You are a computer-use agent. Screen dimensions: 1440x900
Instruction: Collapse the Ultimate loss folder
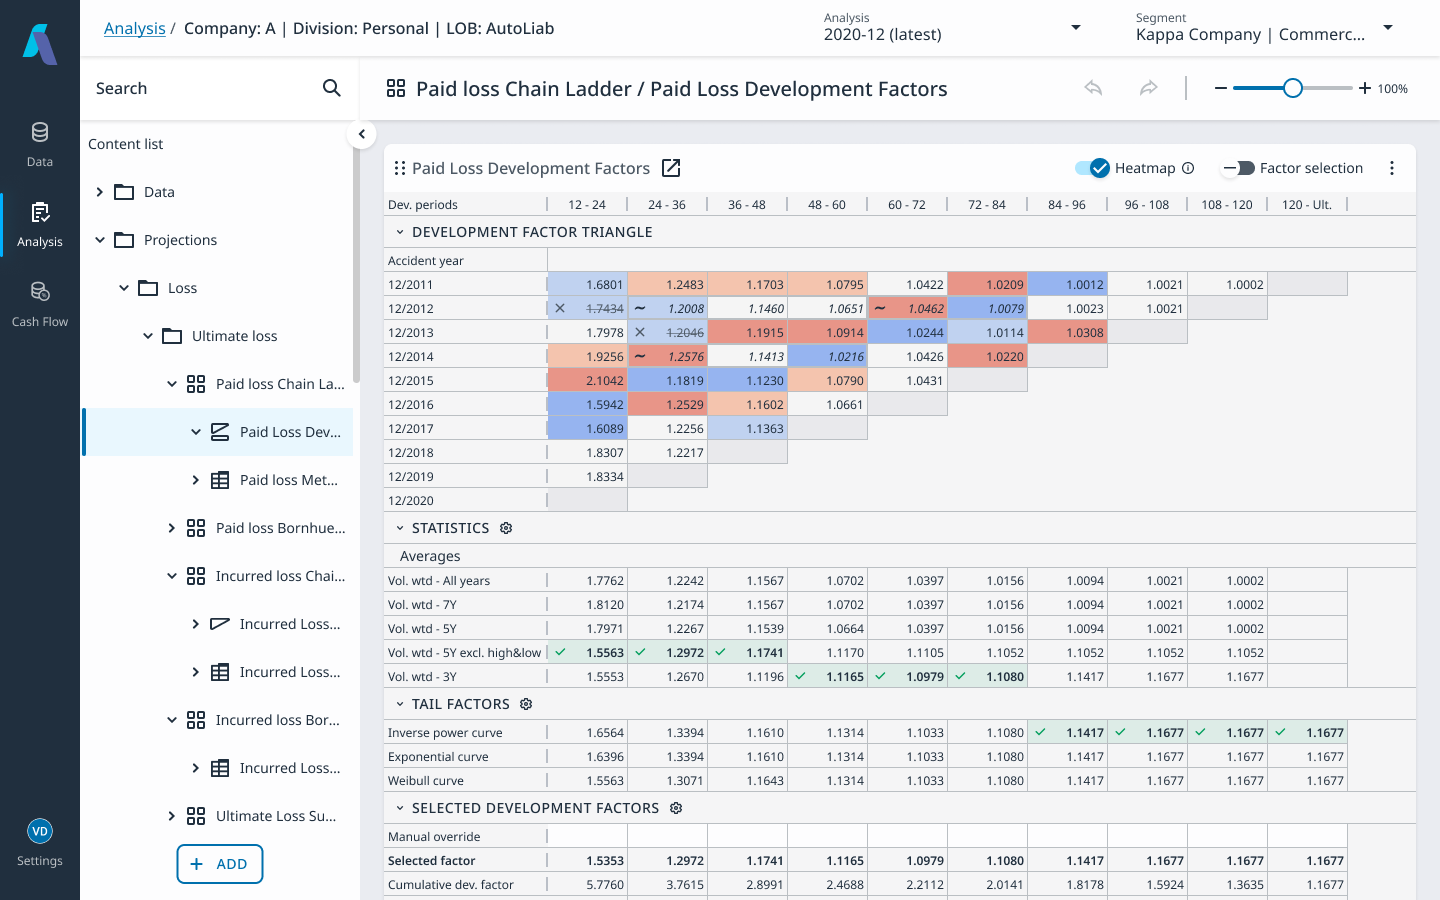coord(148,336)
